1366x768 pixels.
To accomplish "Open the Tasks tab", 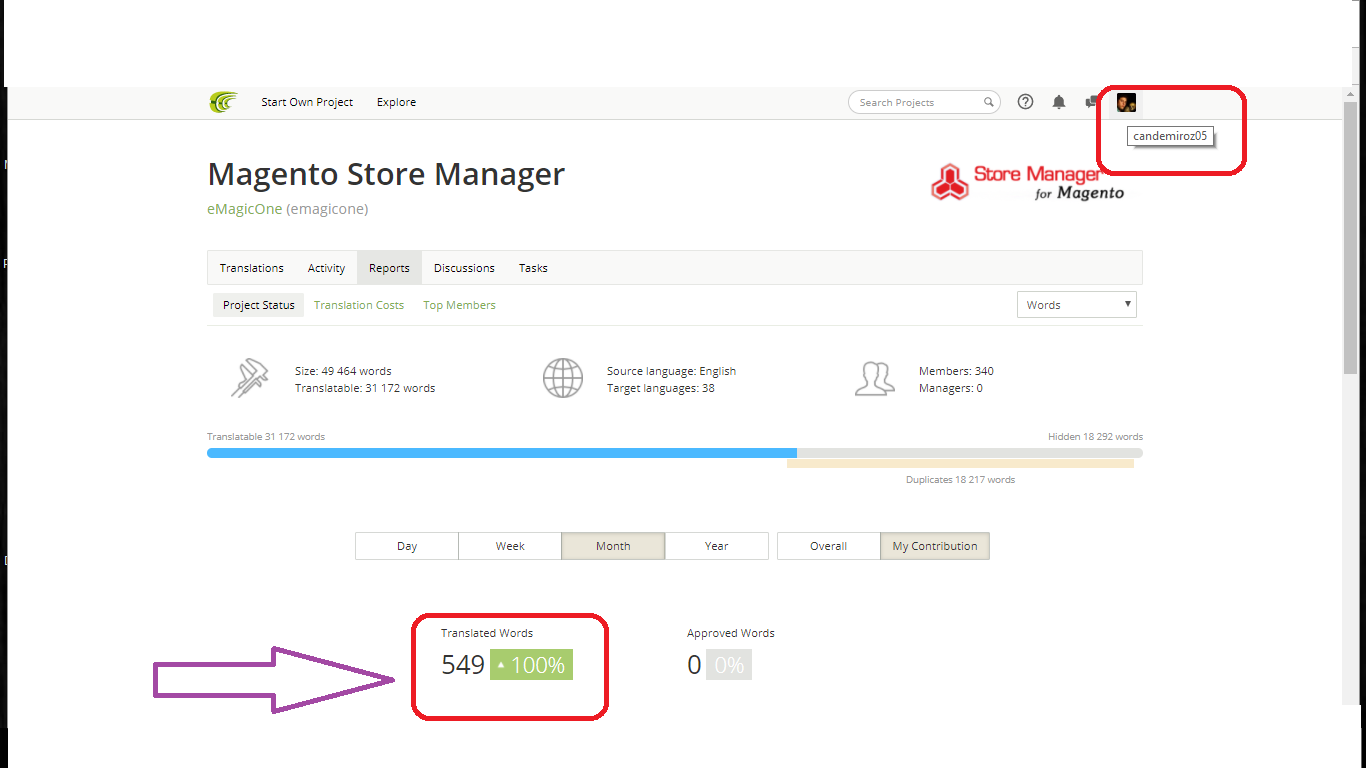I will [x=533, y=268].
